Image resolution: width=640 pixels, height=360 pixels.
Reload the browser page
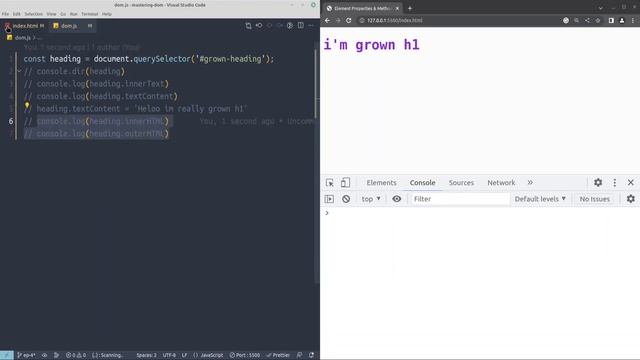[349, 20]
